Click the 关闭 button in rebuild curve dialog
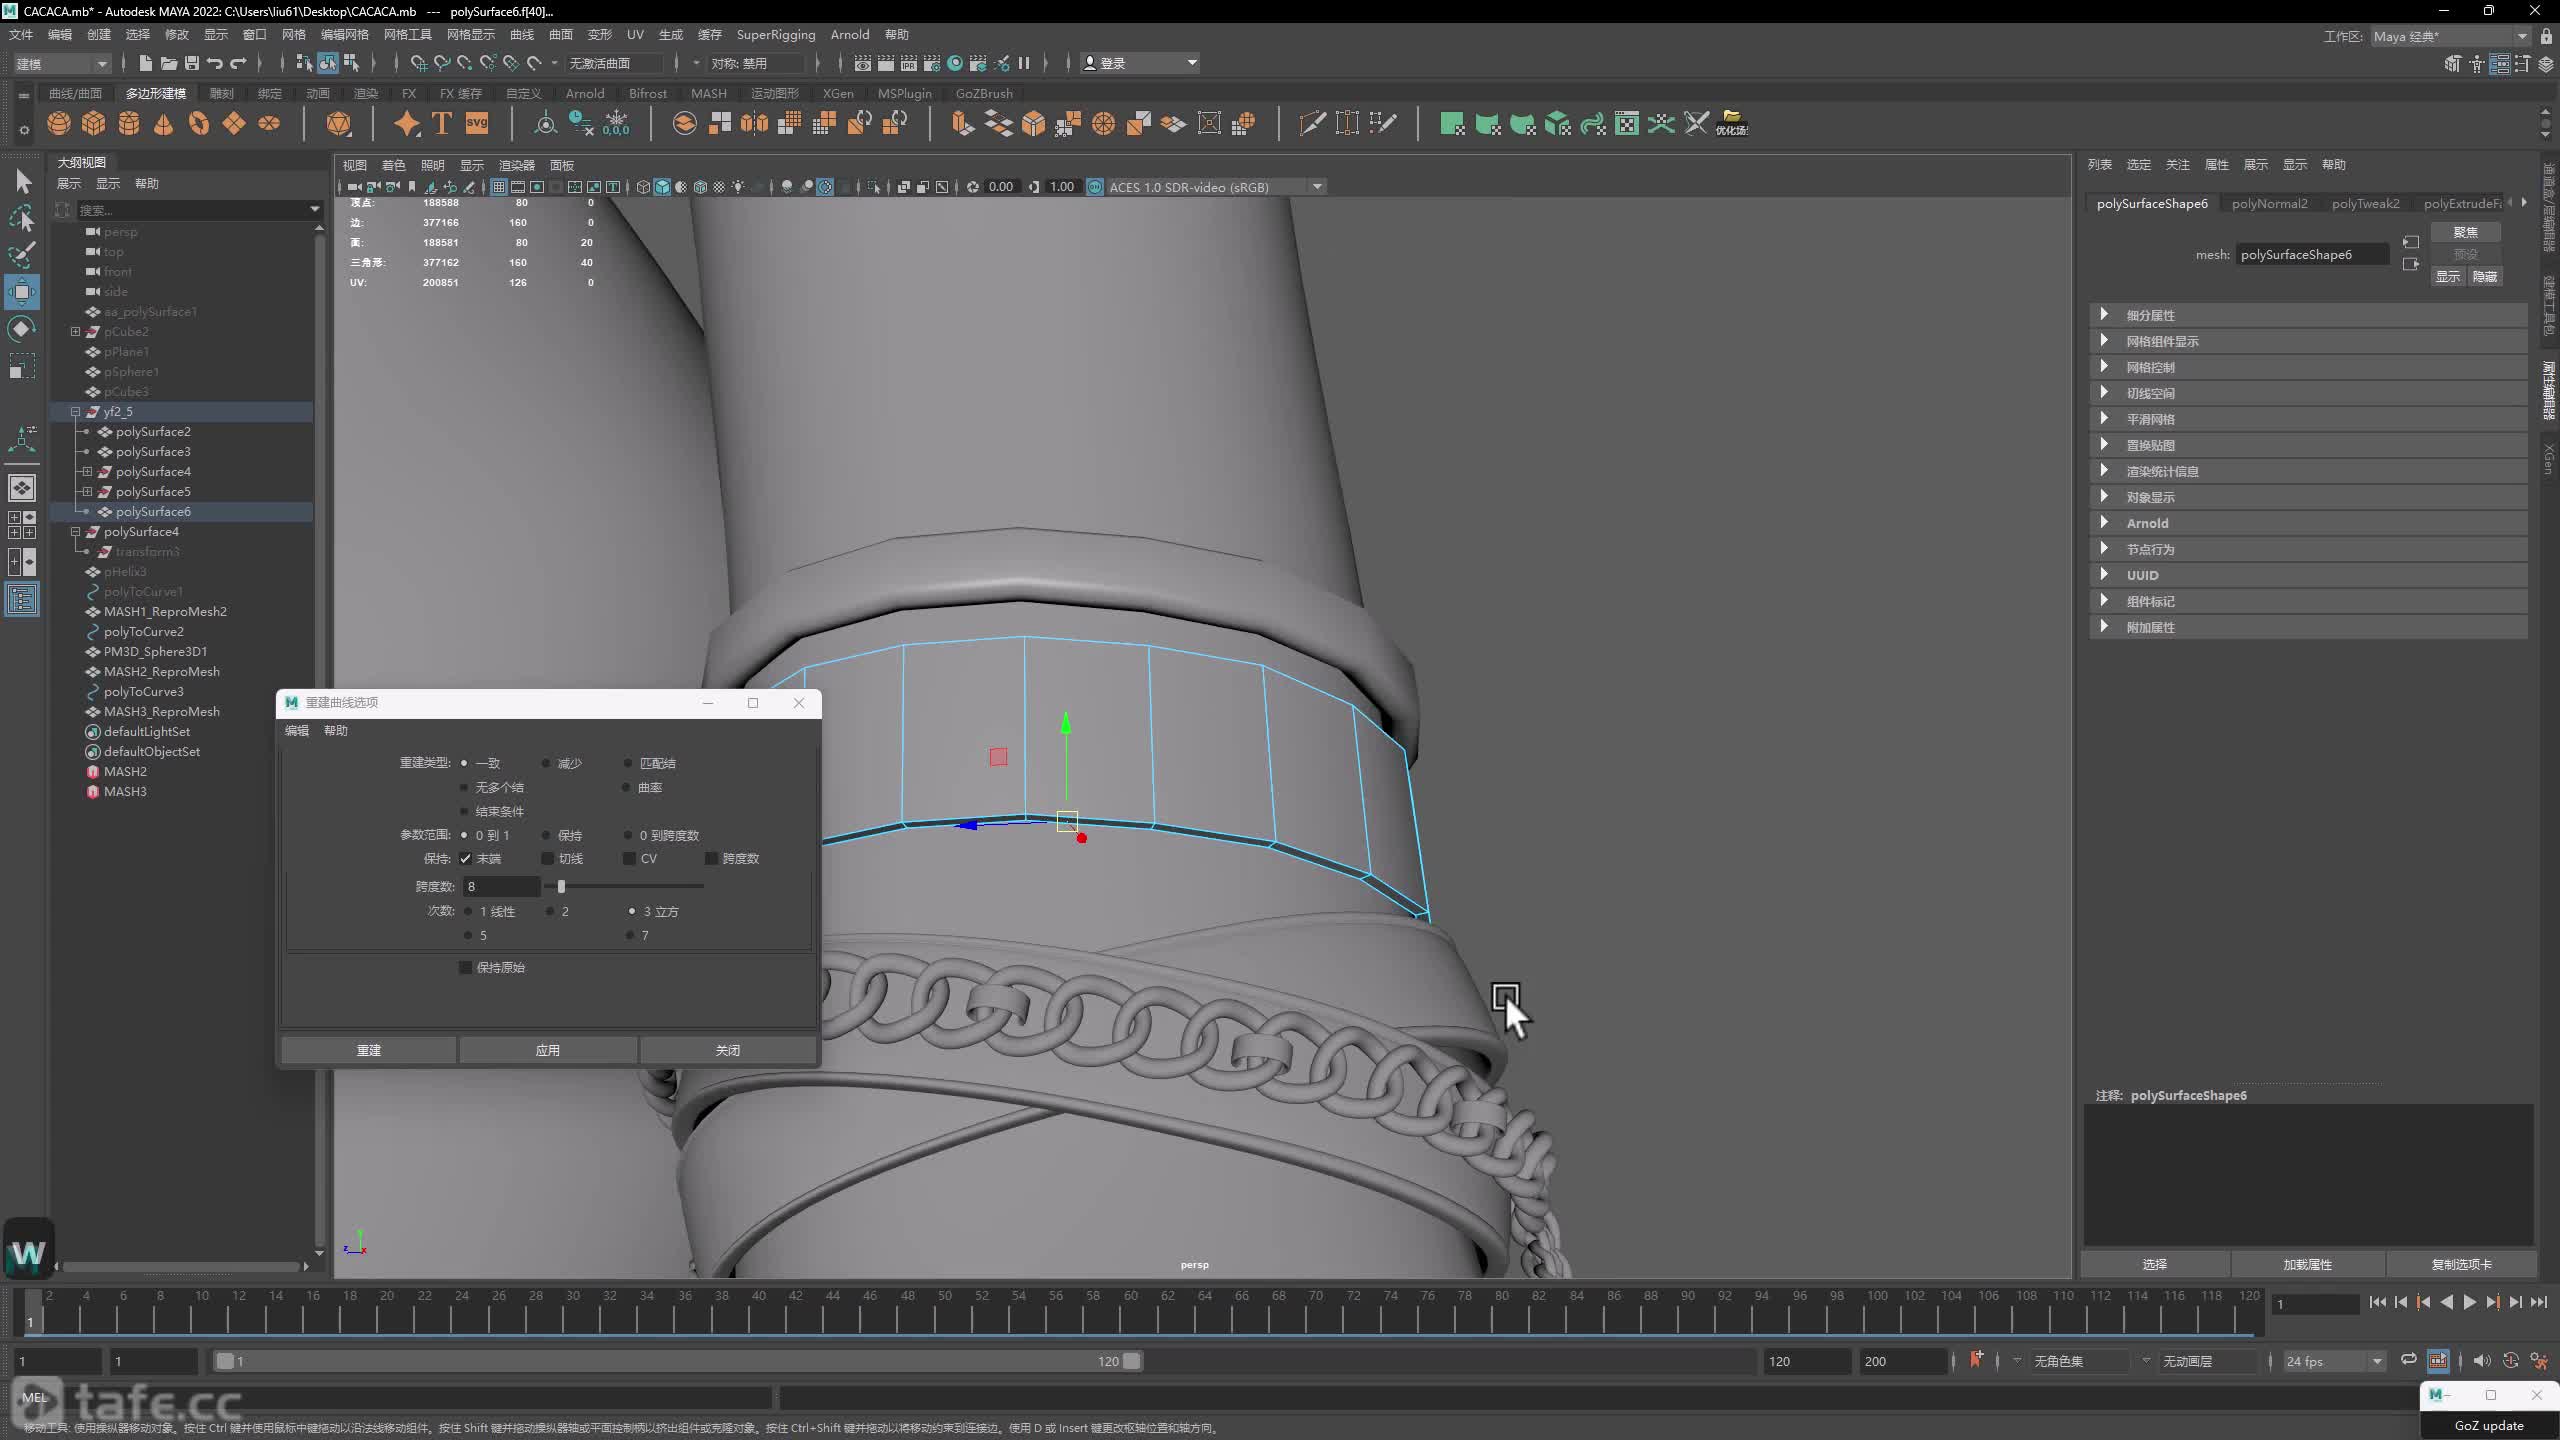2560x1440 pixels. (x=728, y=1050)
